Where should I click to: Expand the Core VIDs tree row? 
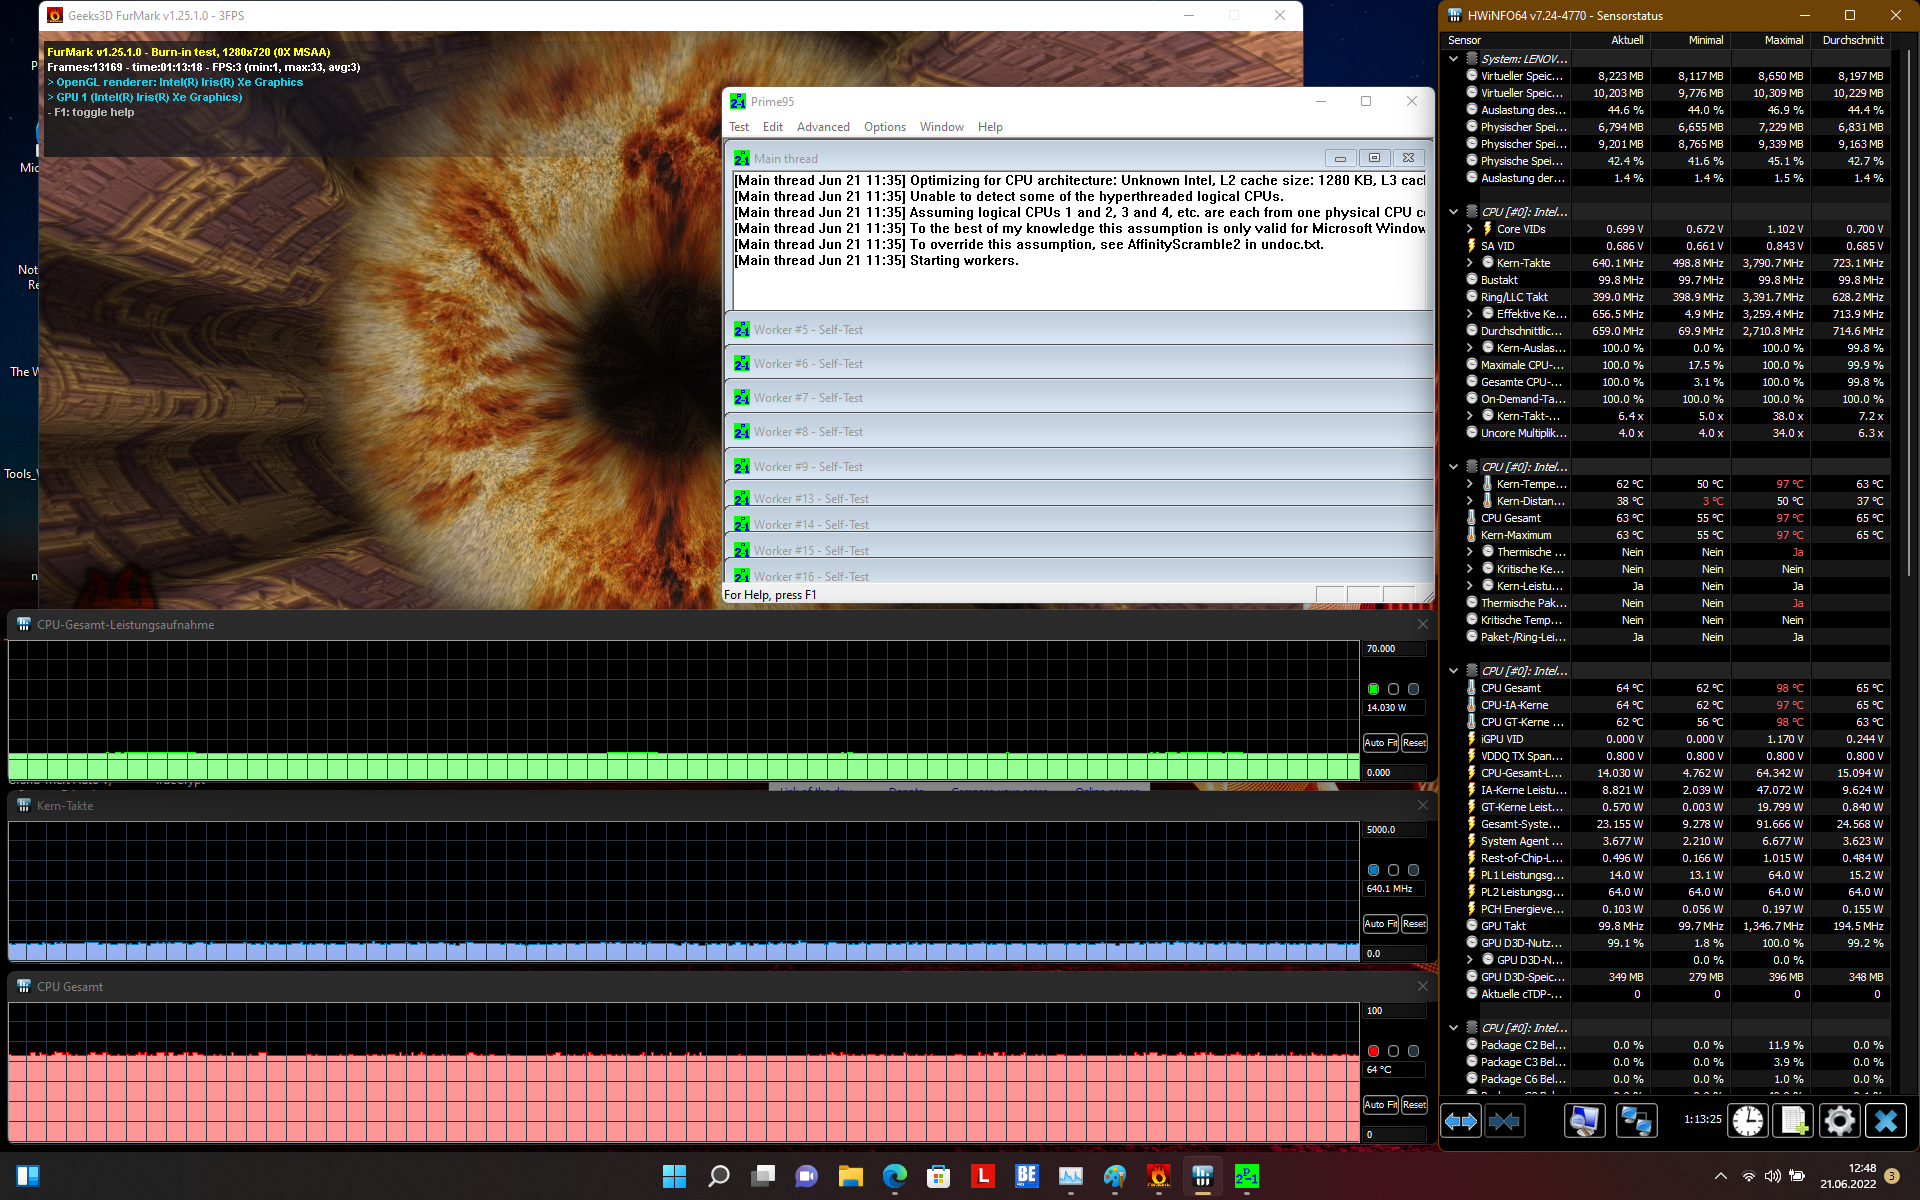pyautogui.click(x=1470, y=229)
